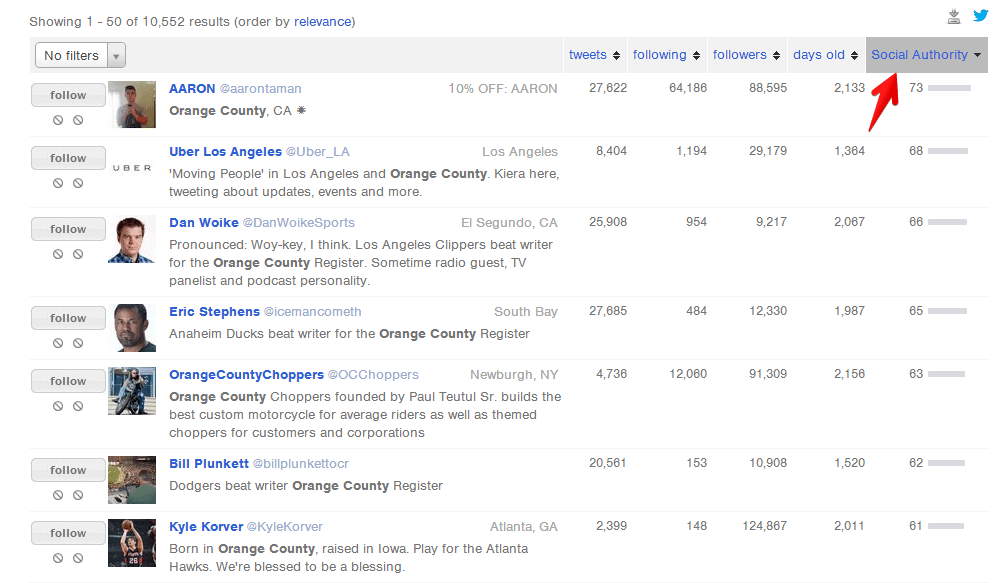The width and height of the screenshot is (993, 583).
Task: Open the @billplunkettocr handle link
Action: 301,464
